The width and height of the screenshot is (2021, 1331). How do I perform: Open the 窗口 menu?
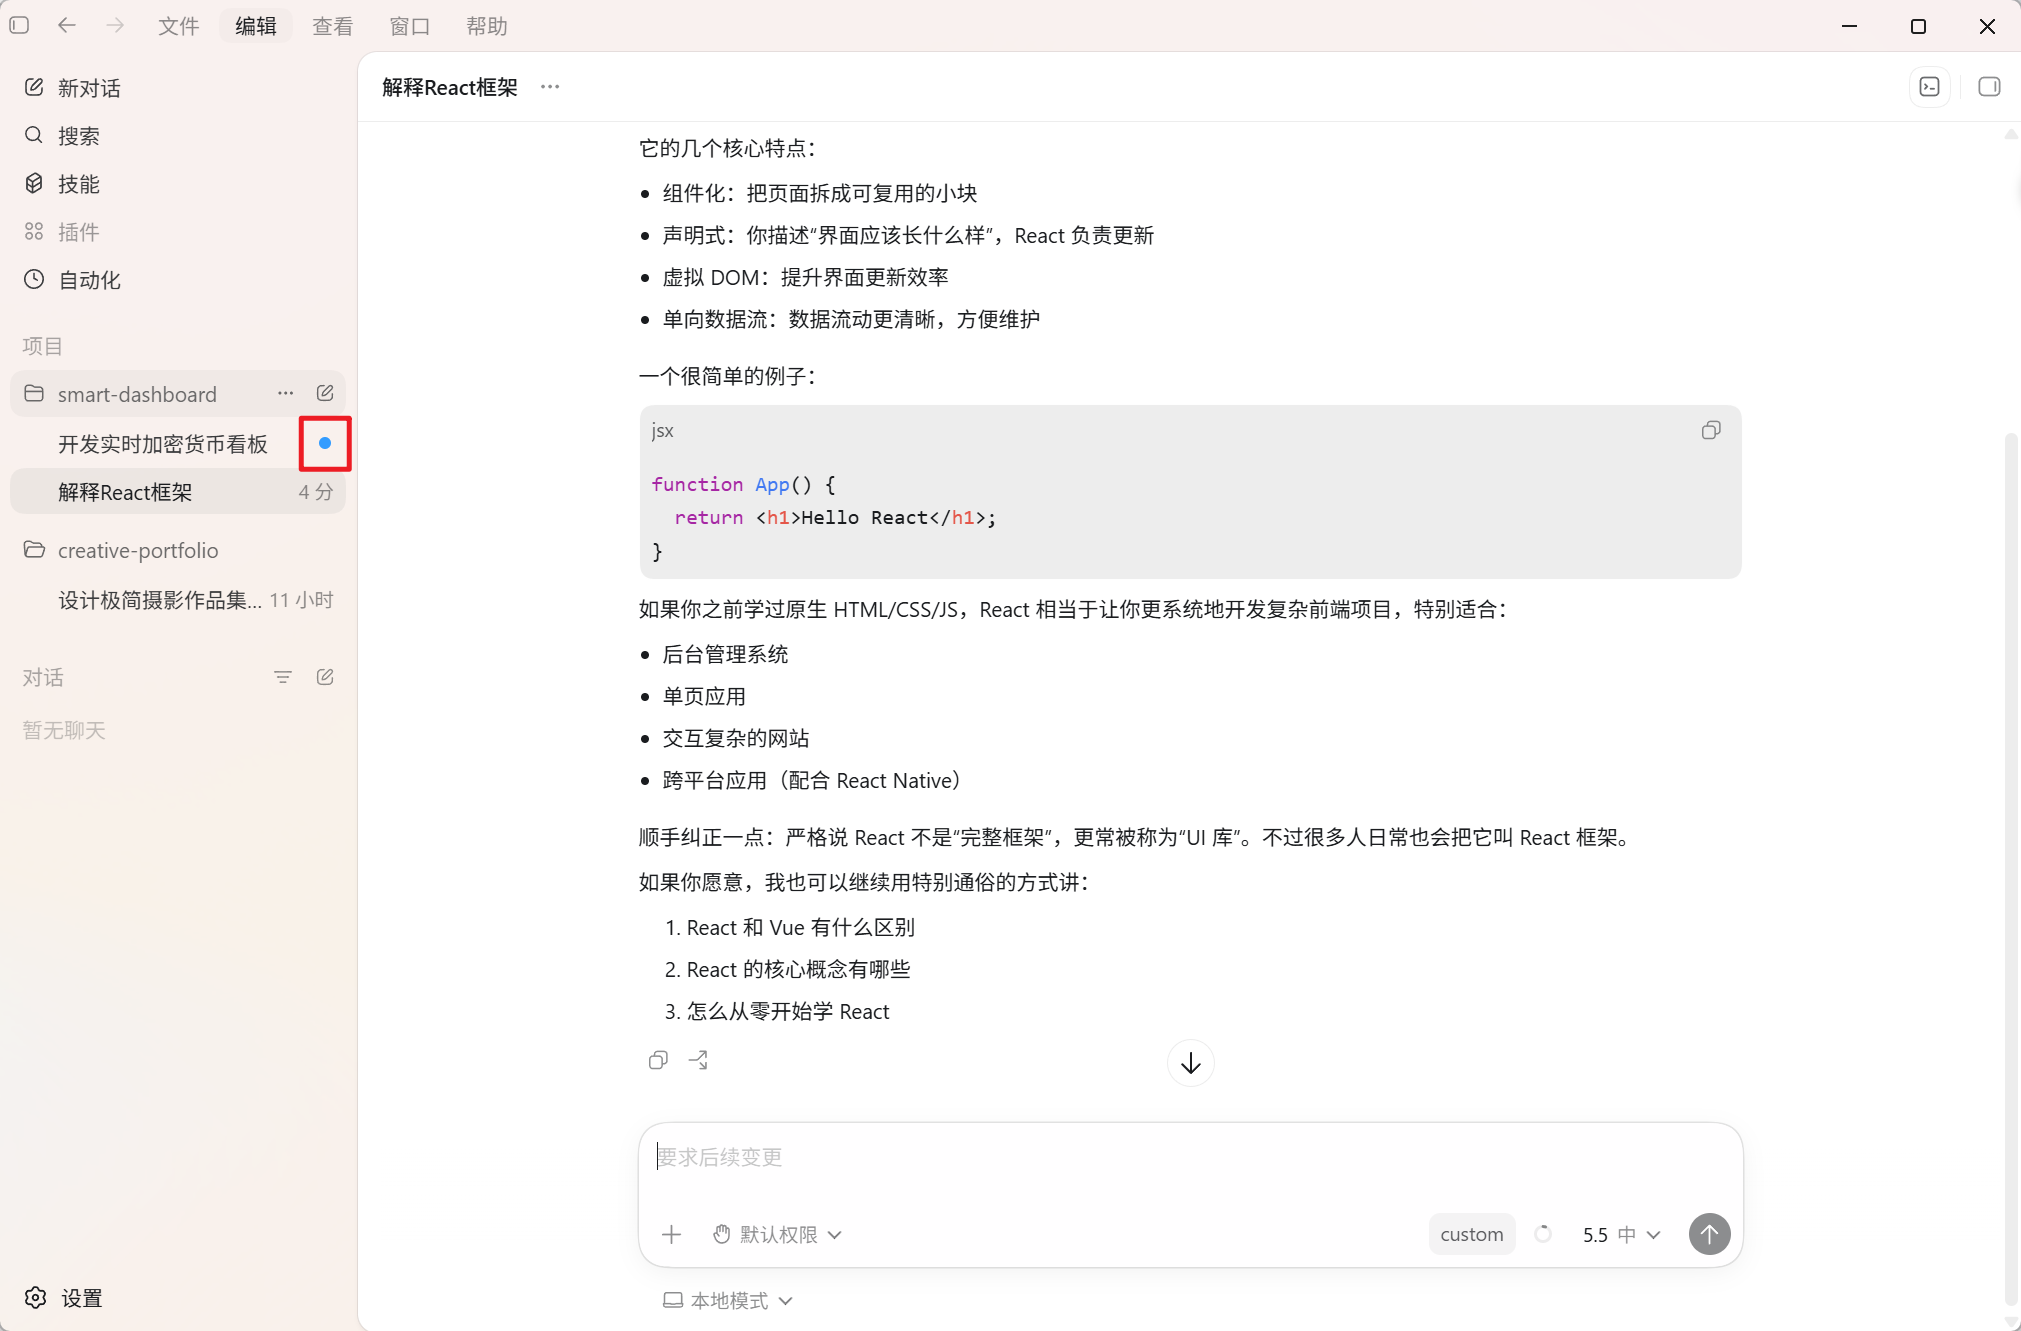tap(409, 26)
